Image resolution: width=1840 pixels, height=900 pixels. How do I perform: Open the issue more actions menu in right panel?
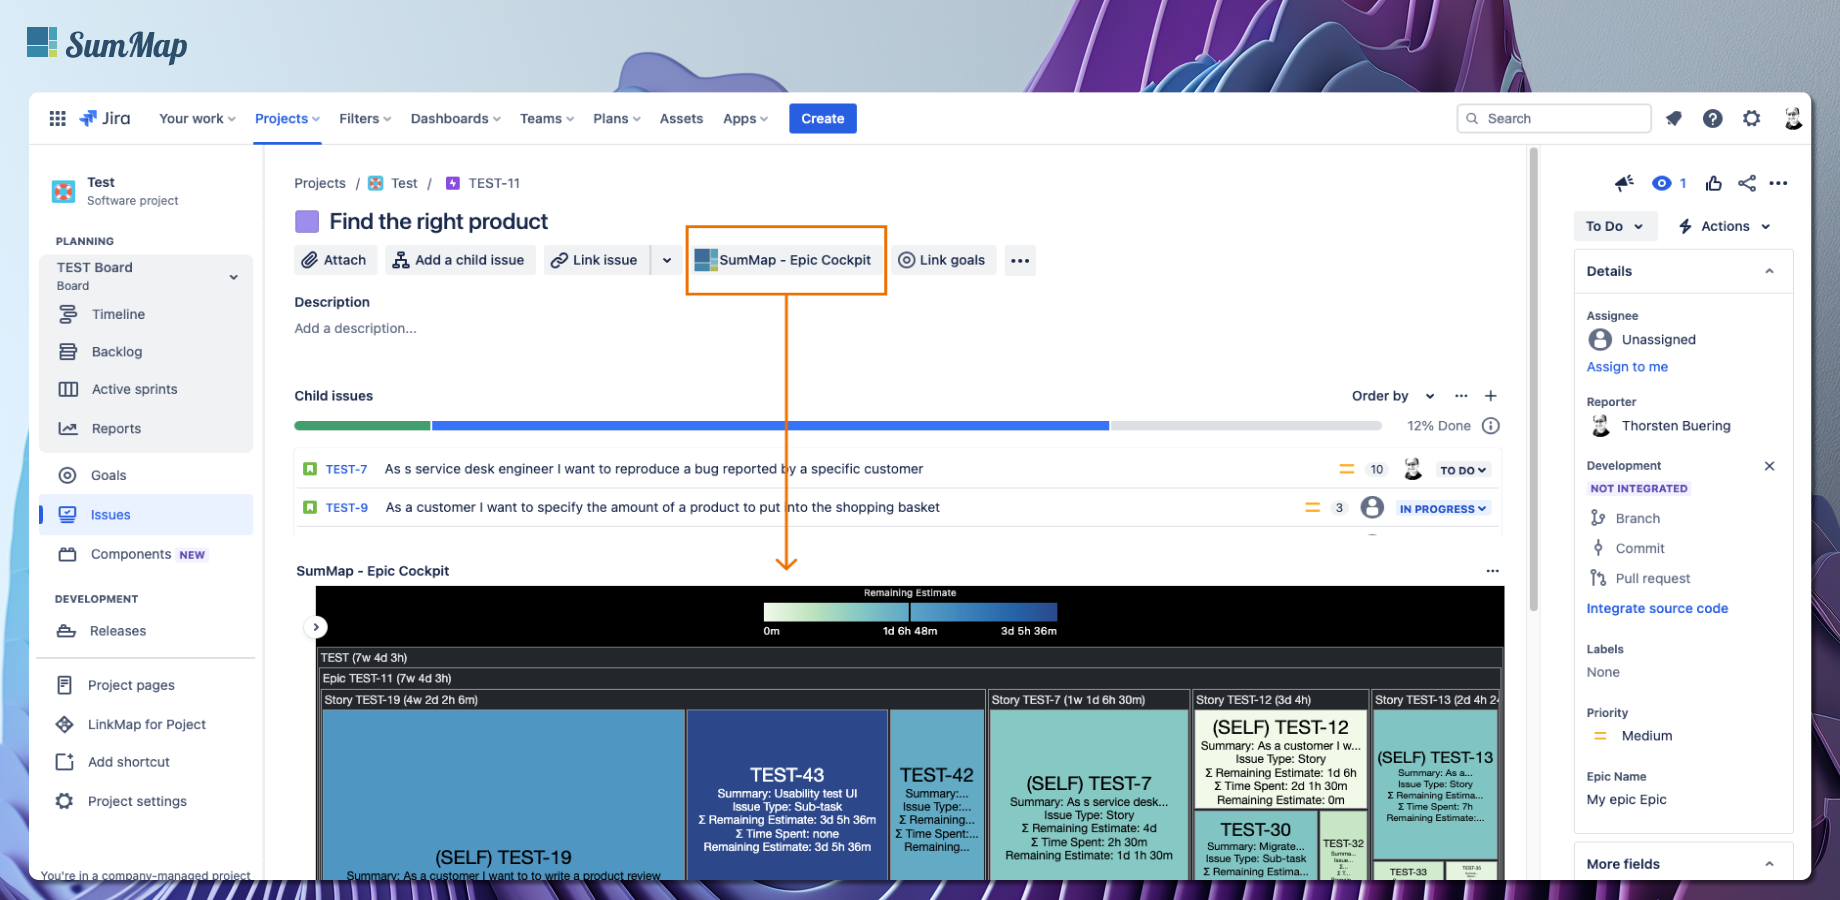(1778, 183)
